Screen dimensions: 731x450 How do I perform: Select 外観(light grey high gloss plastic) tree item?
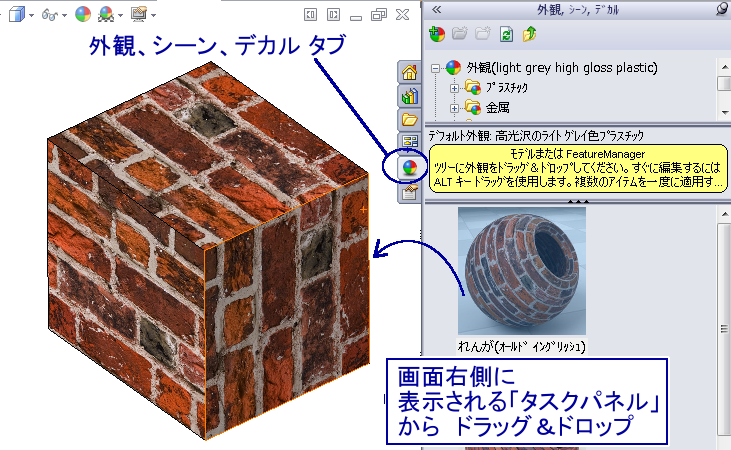click(x=562, y=68)
